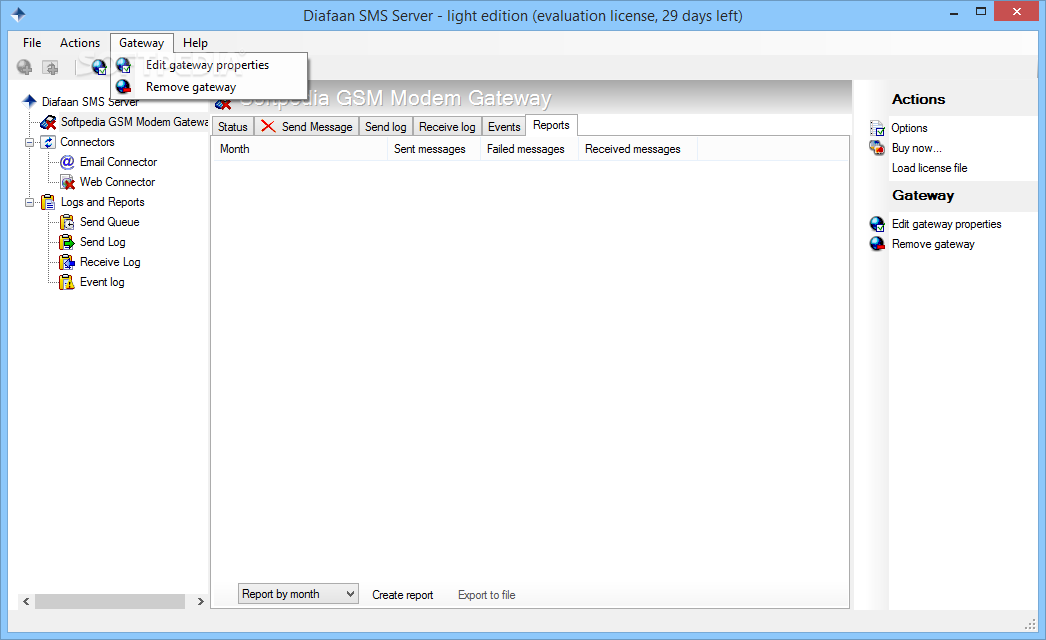
Task: Open Event log in tree
Action: pos(102,282)
